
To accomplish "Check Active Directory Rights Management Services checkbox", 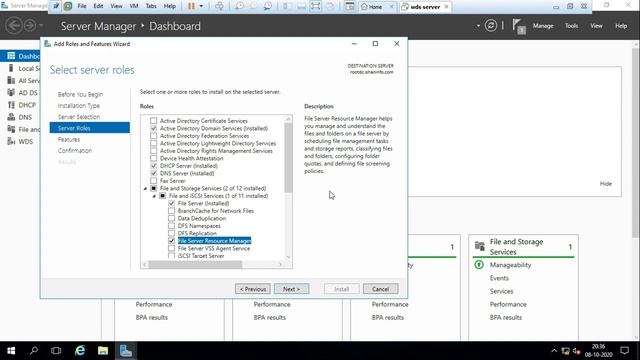I will [153, 151].
